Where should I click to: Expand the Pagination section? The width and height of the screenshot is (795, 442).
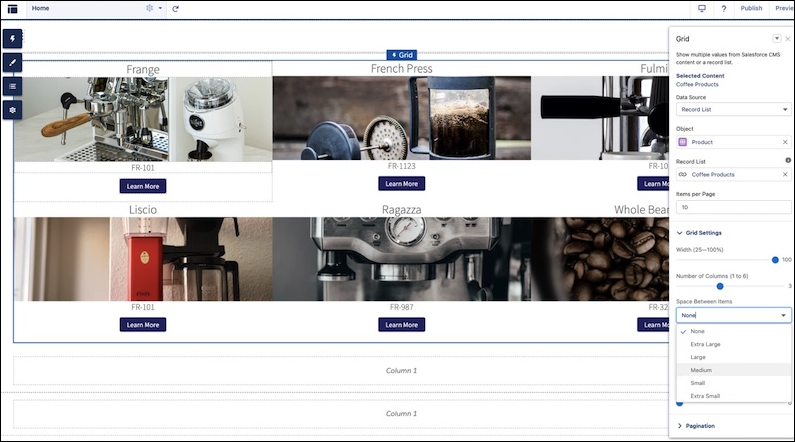[696, 426]
